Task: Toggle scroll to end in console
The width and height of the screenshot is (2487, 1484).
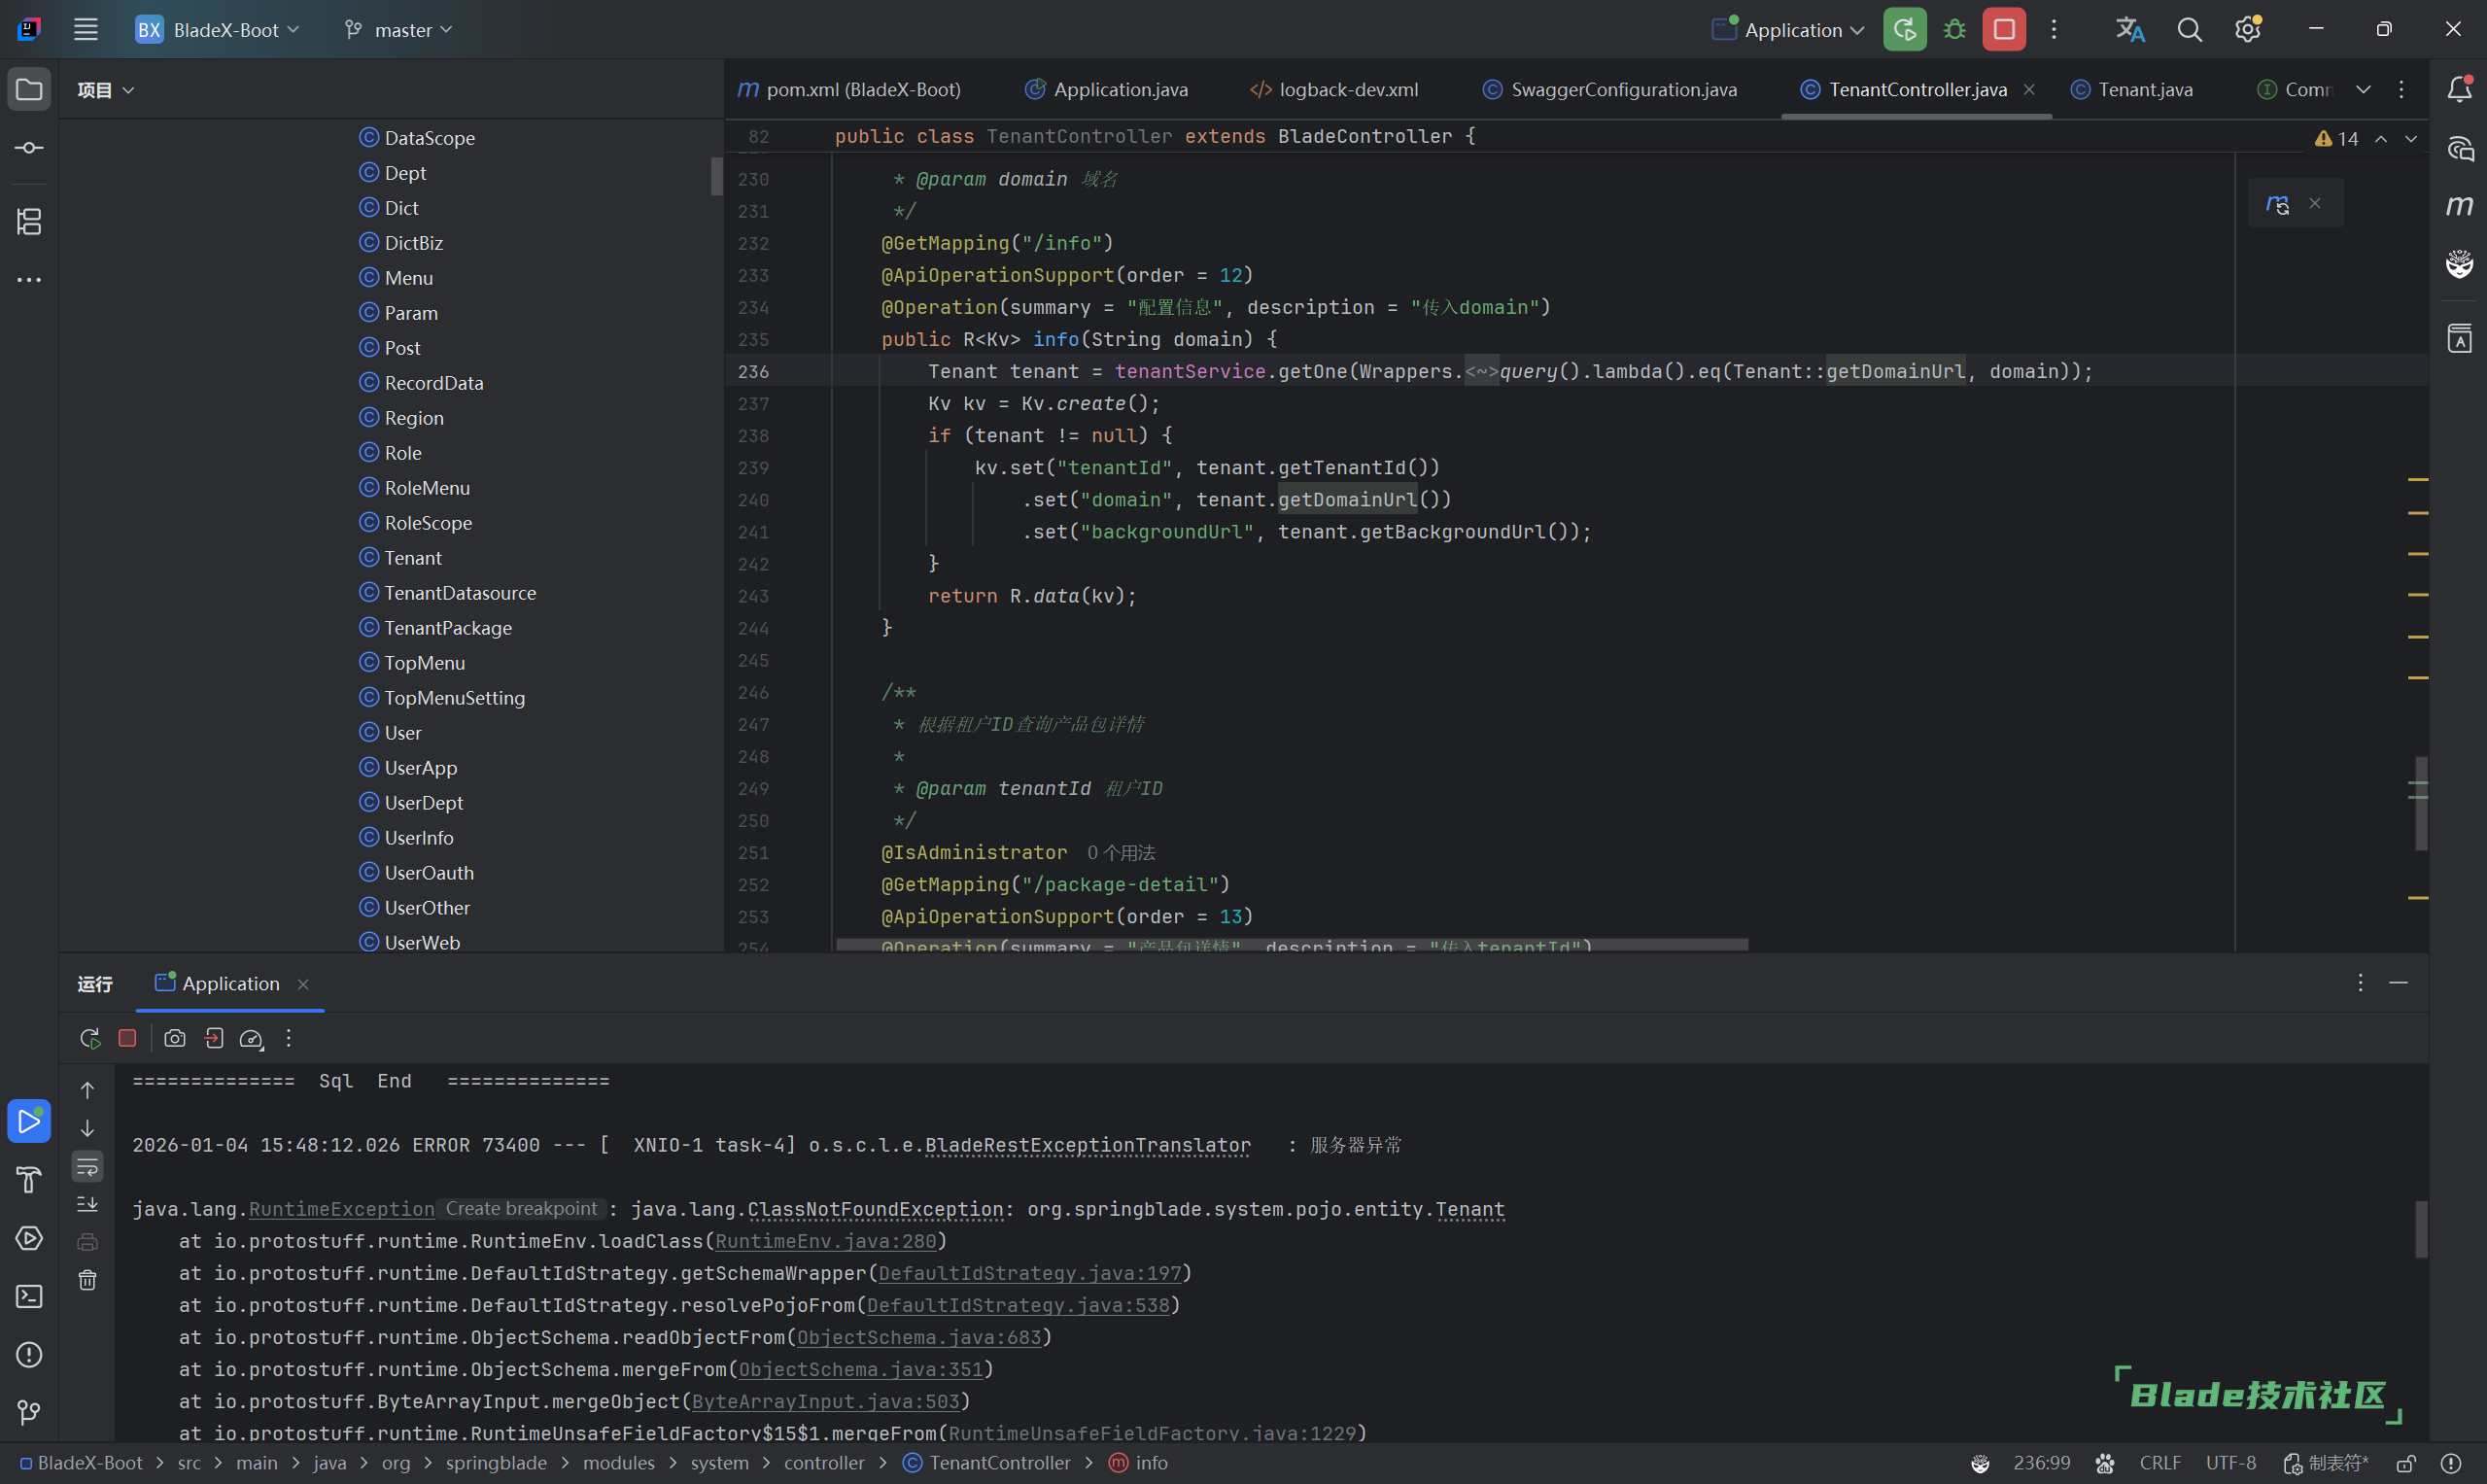Action: [88, 1204]
